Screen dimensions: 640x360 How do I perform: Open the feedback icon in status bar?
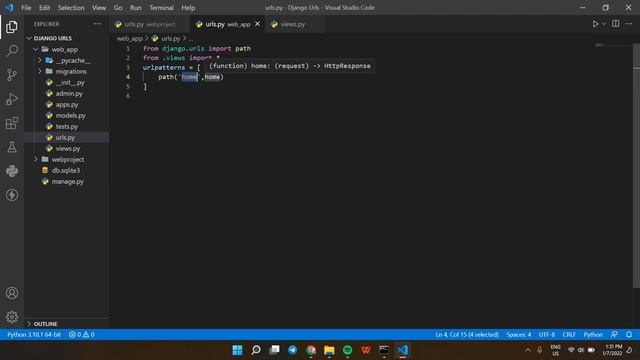click(614, 334)
